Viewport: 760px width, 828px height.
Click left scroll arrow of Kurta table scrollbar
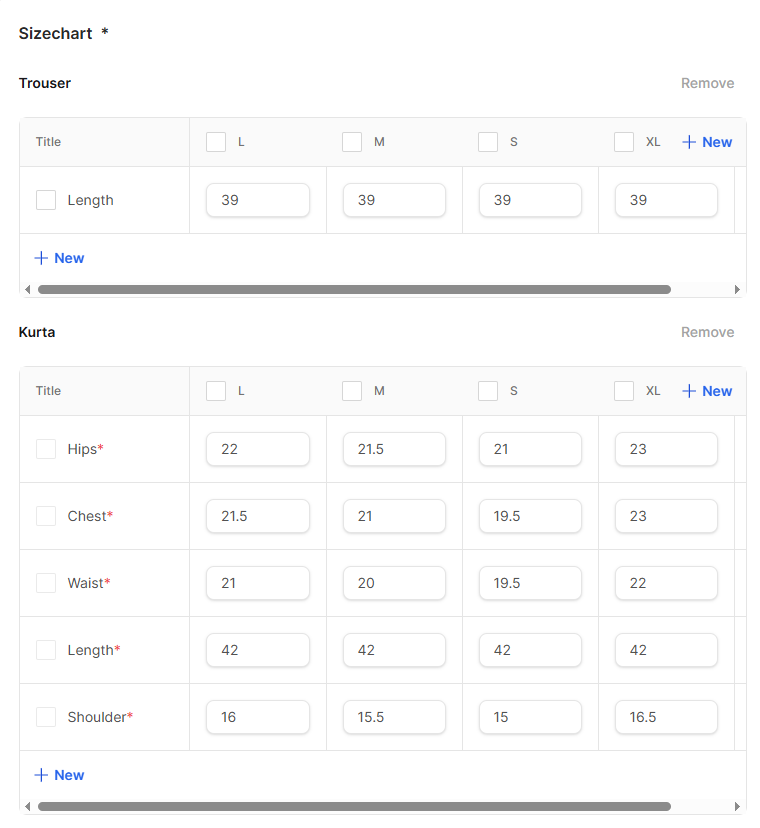coord(27,806)
